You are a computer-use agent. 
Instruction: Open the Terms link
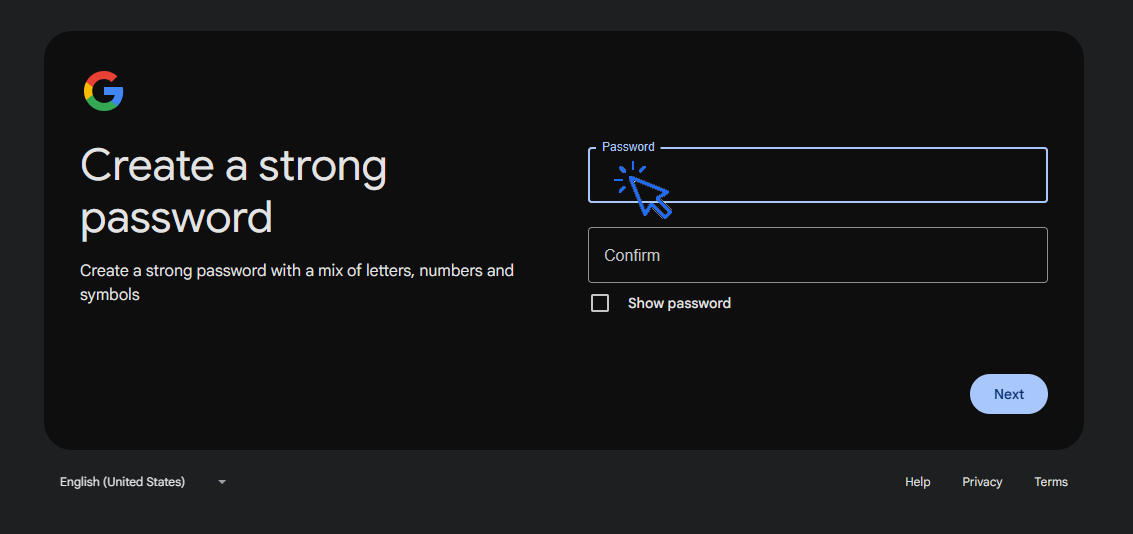tap(1050, 482)
